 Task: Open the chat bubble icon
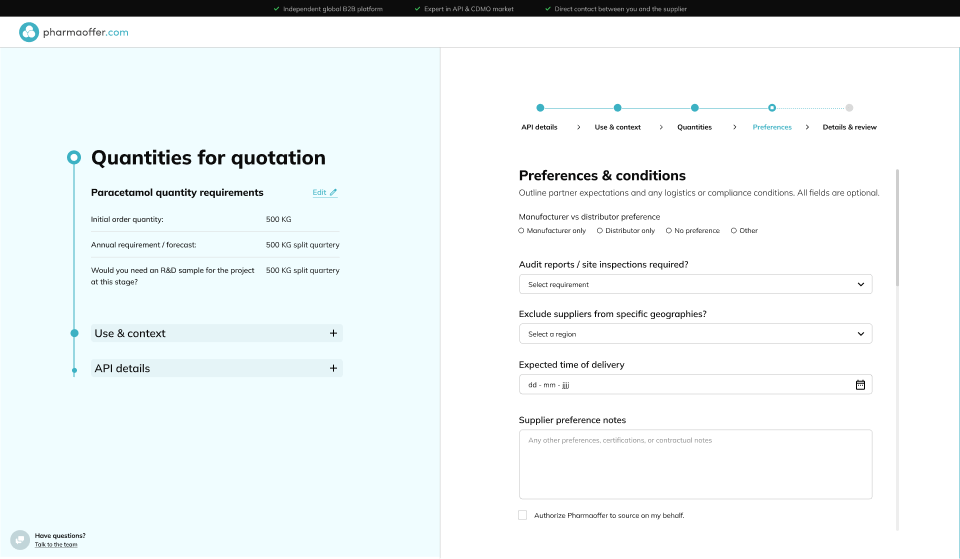click(x=20, y=539)
